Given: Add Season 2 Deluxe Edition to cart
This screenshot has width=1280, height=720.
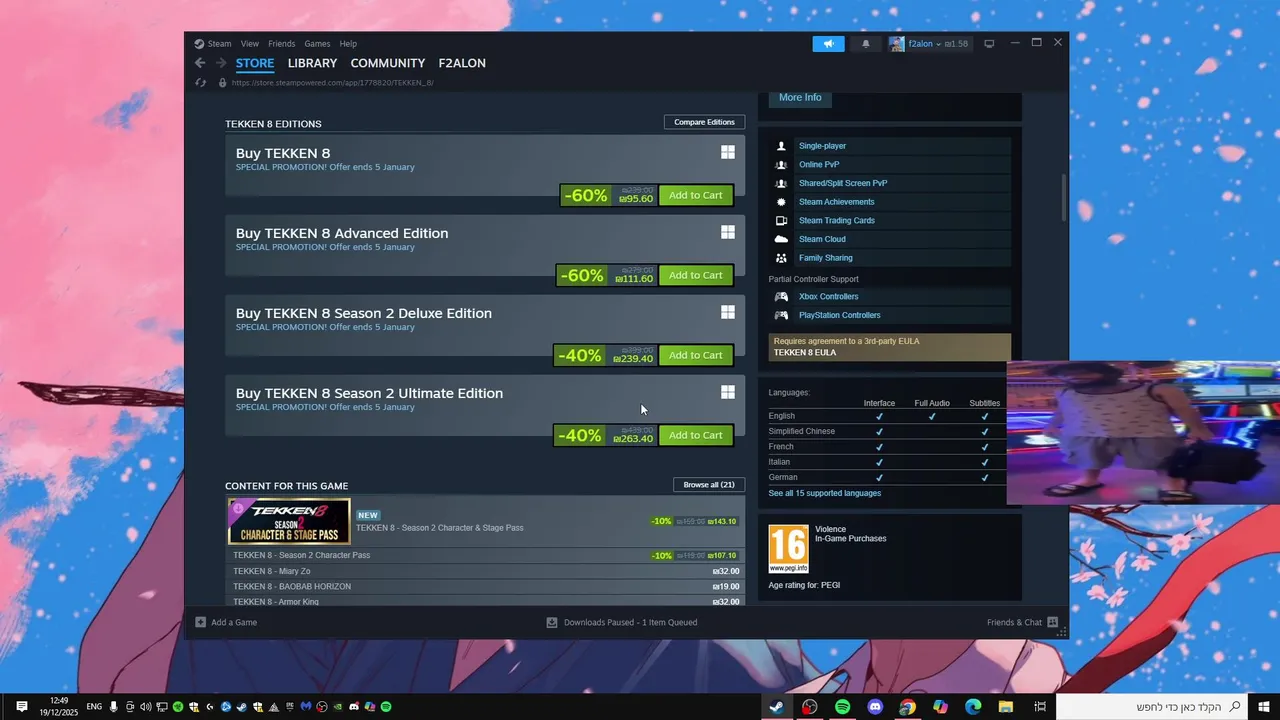Looking at the screenshot, I should pos(695,355).
